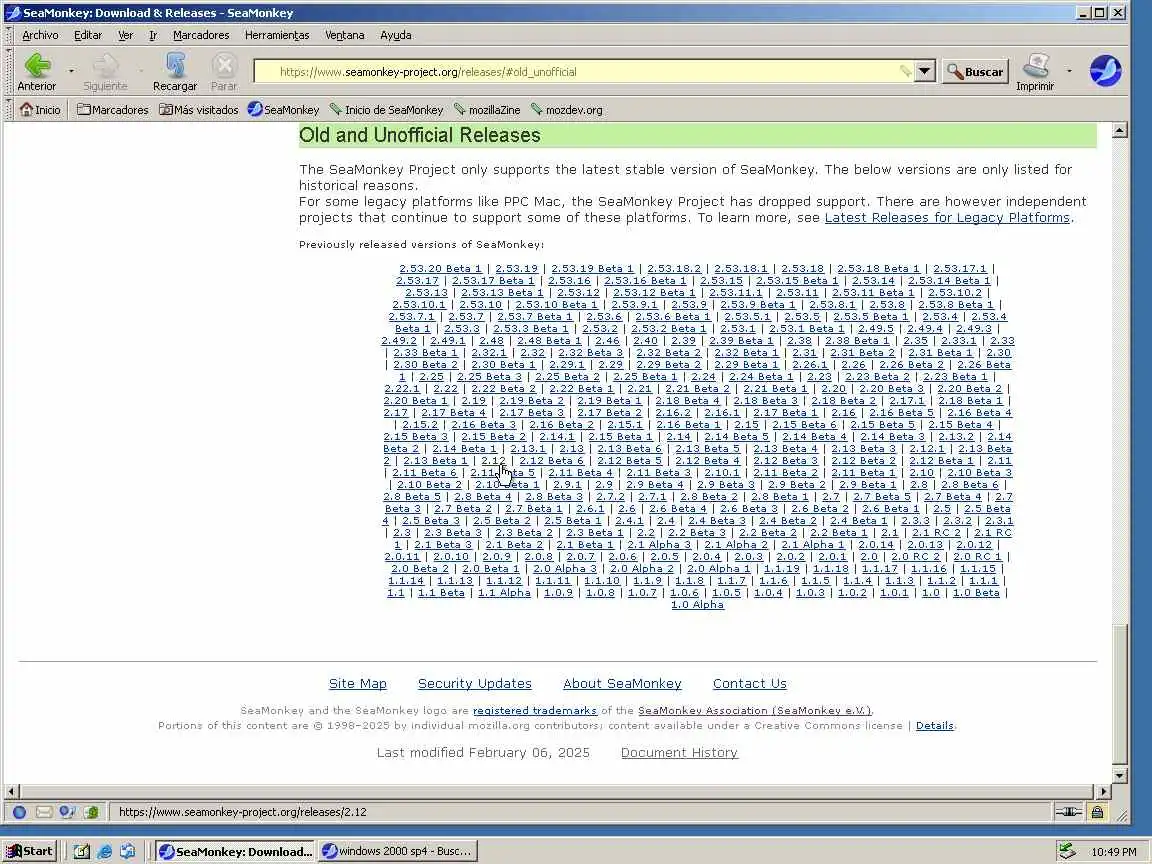Open Ventana menu
Image resolution: width=1152 pixels, height=864 pixels.
click(x=345, y=35)
